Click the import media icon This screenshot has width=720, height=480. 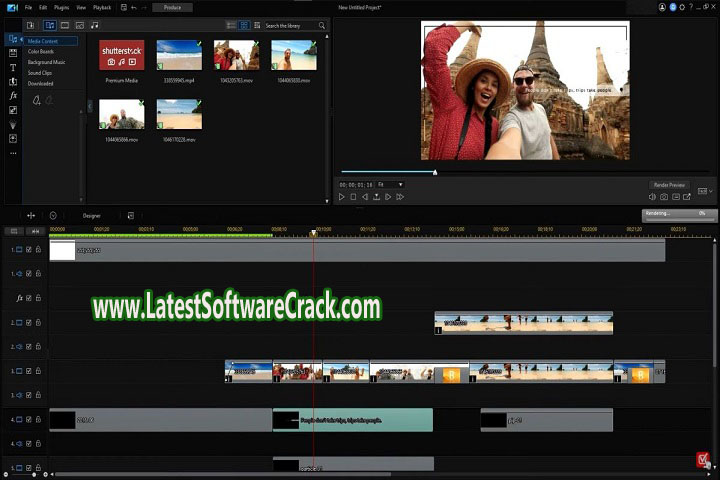pos(30,25)
